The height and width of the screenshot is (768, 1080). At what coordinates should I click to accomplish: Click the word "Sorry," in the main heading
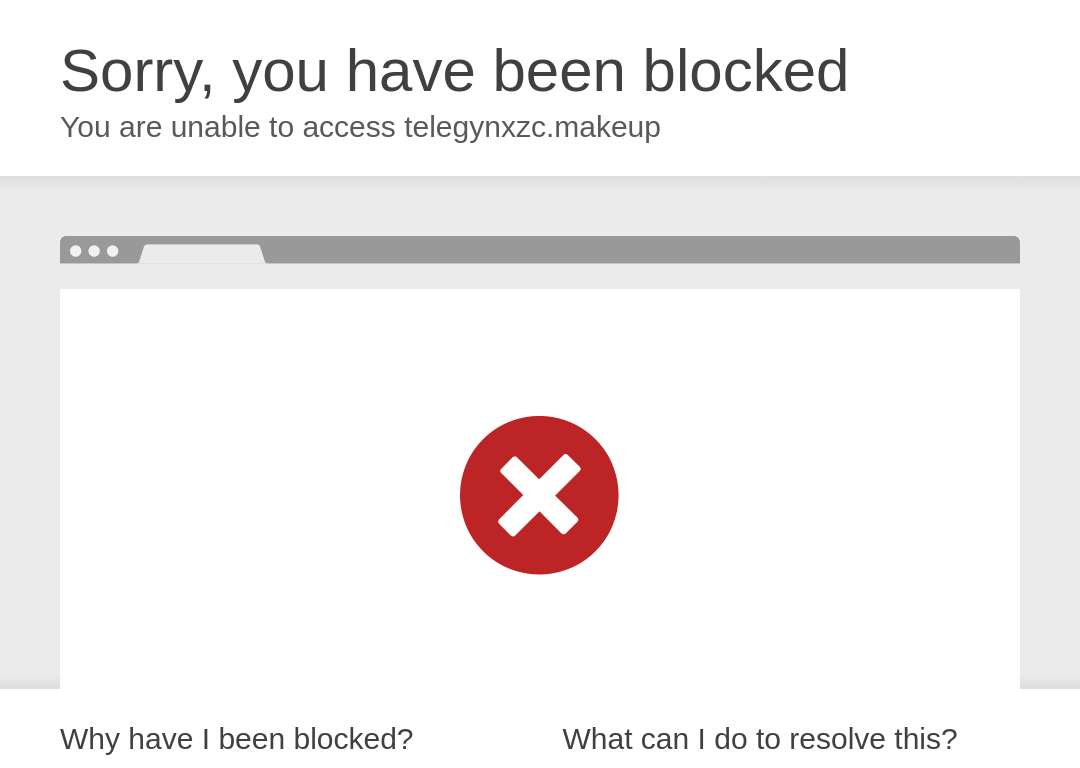138,72
